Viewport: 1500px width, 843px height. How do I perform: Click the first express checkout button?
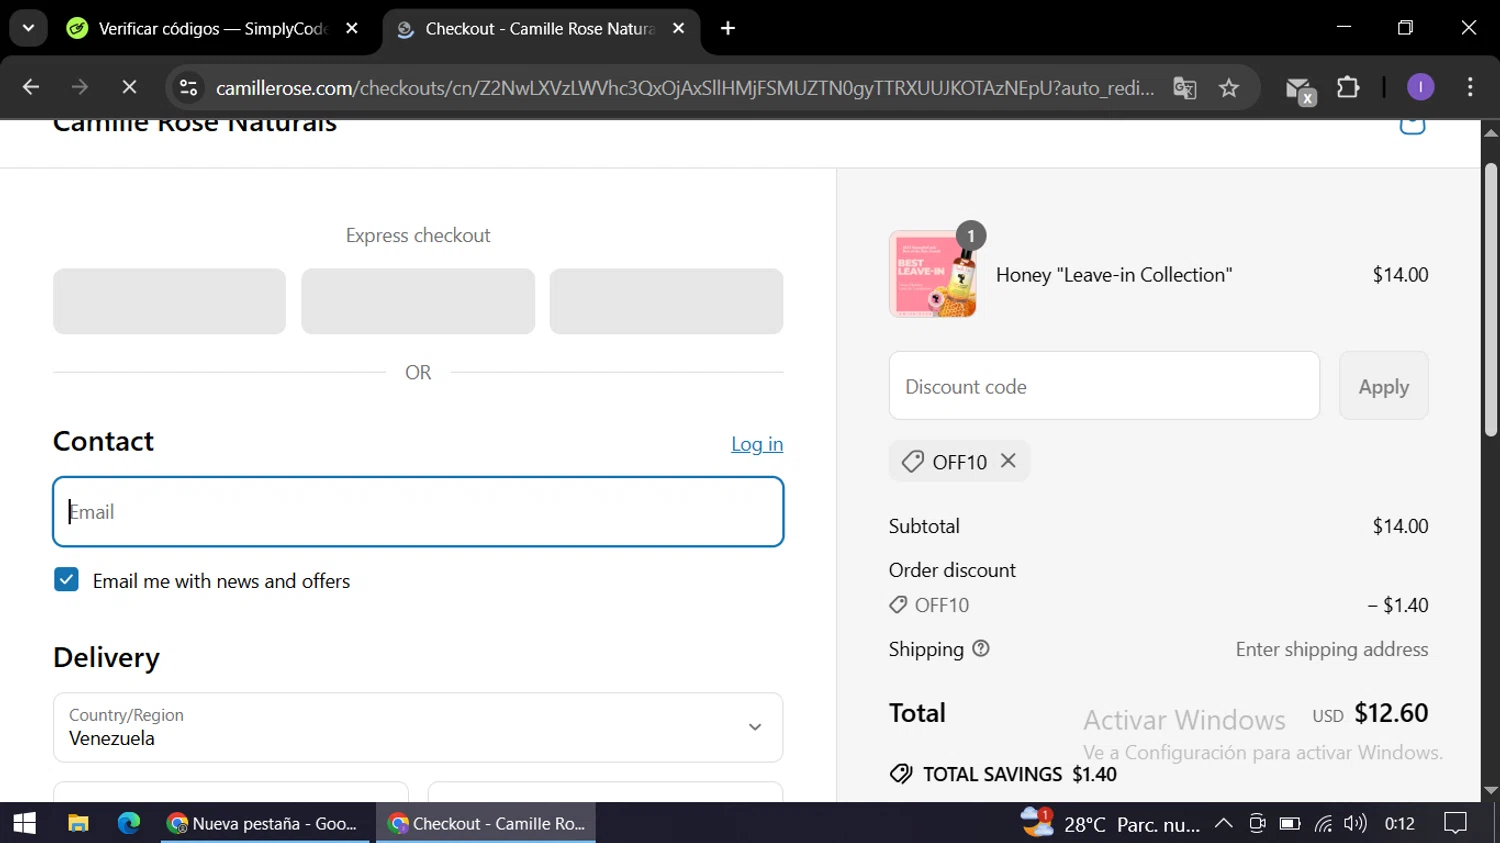click(x=169, y=301)
